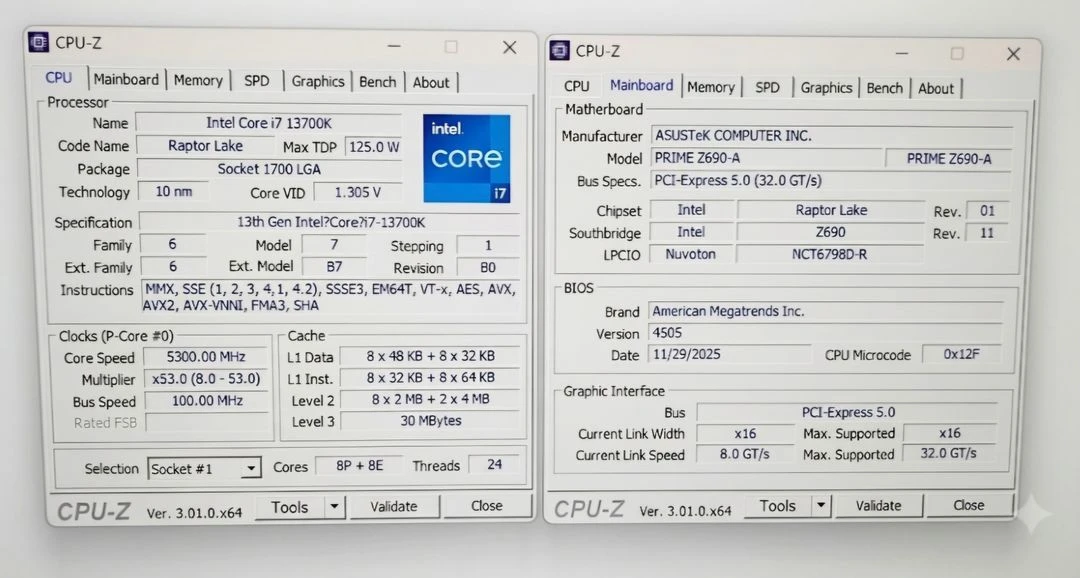Click the Ext. Model value B7
1080x578 pixels.
point(334,266)
